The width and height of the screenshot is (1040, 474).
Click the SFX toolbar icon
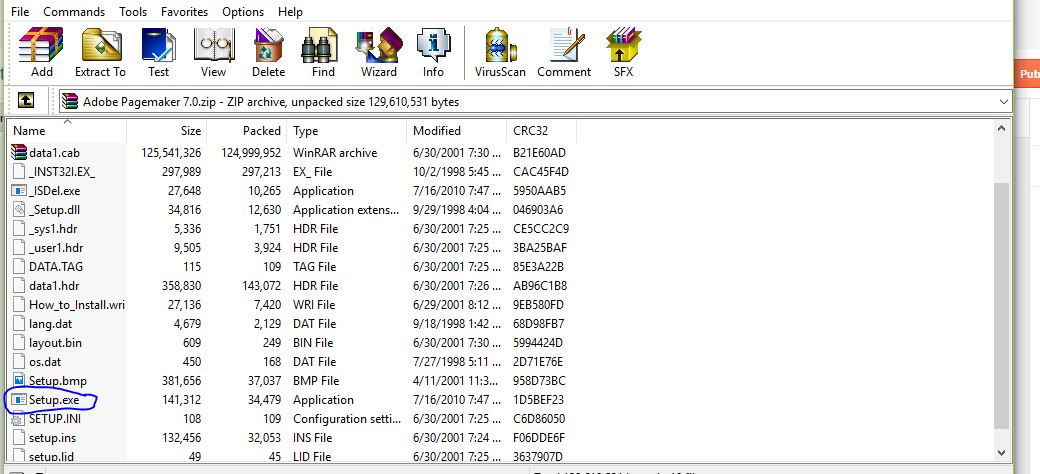(623, 52)
